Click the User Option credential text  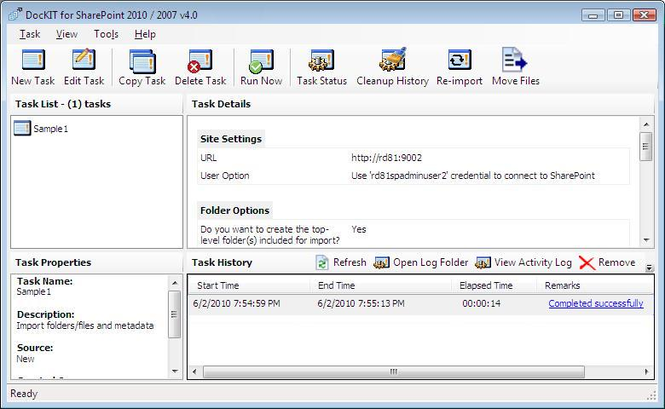pos(473,176)
